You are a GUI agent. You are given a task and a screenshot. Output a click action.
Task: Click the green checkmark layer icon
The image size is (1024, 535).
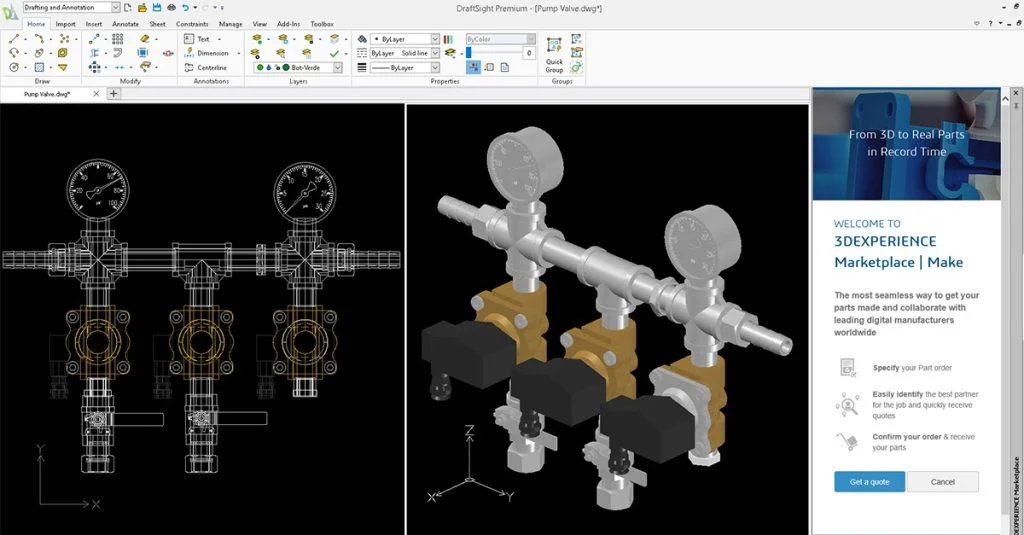[x=334, y=53]
